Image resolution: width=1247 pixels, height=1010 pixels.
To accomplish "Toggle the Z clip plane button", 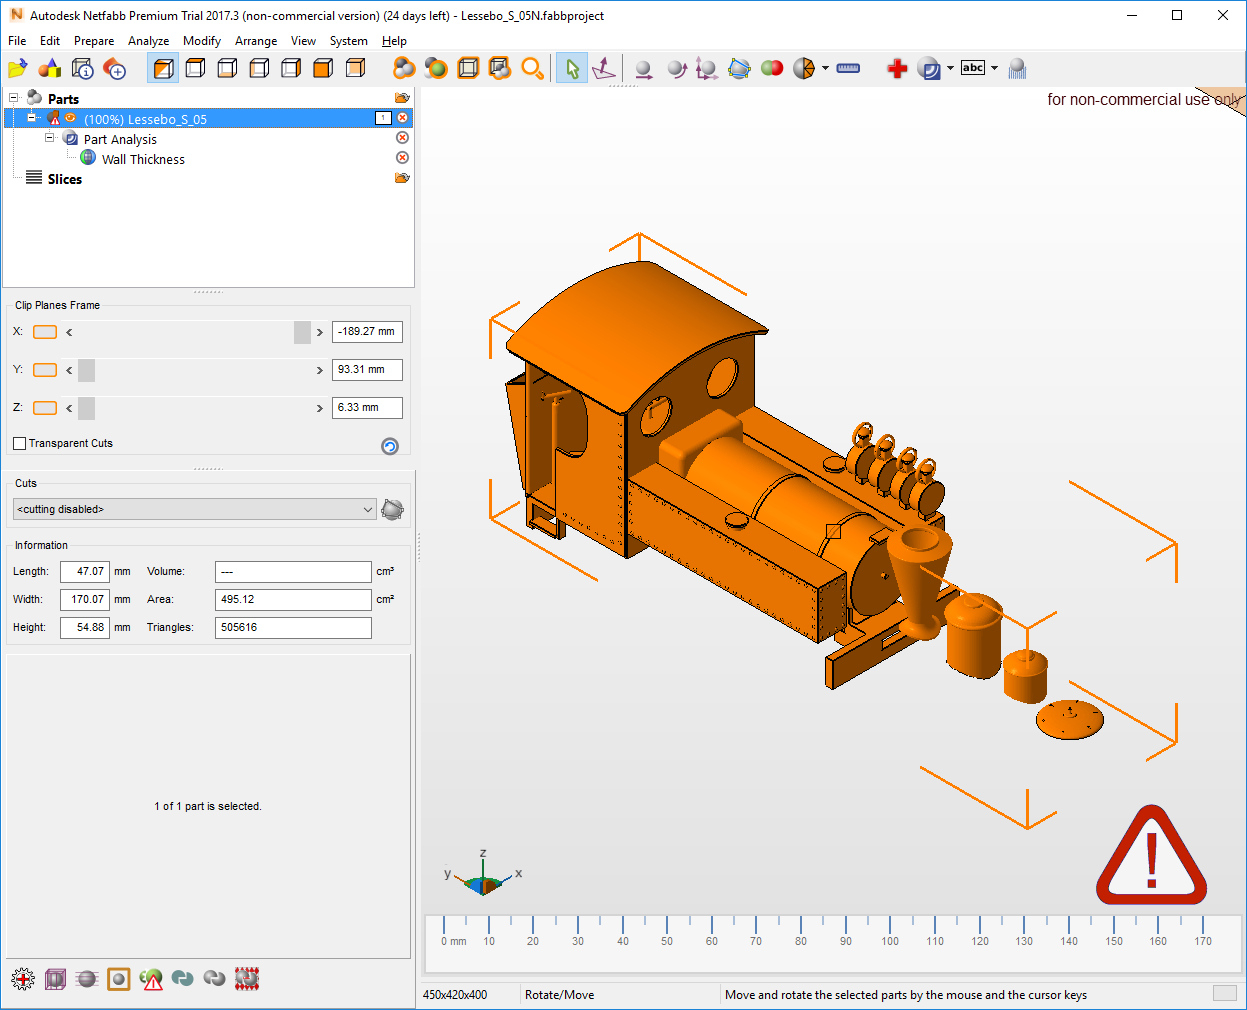I will click(45, 408).
